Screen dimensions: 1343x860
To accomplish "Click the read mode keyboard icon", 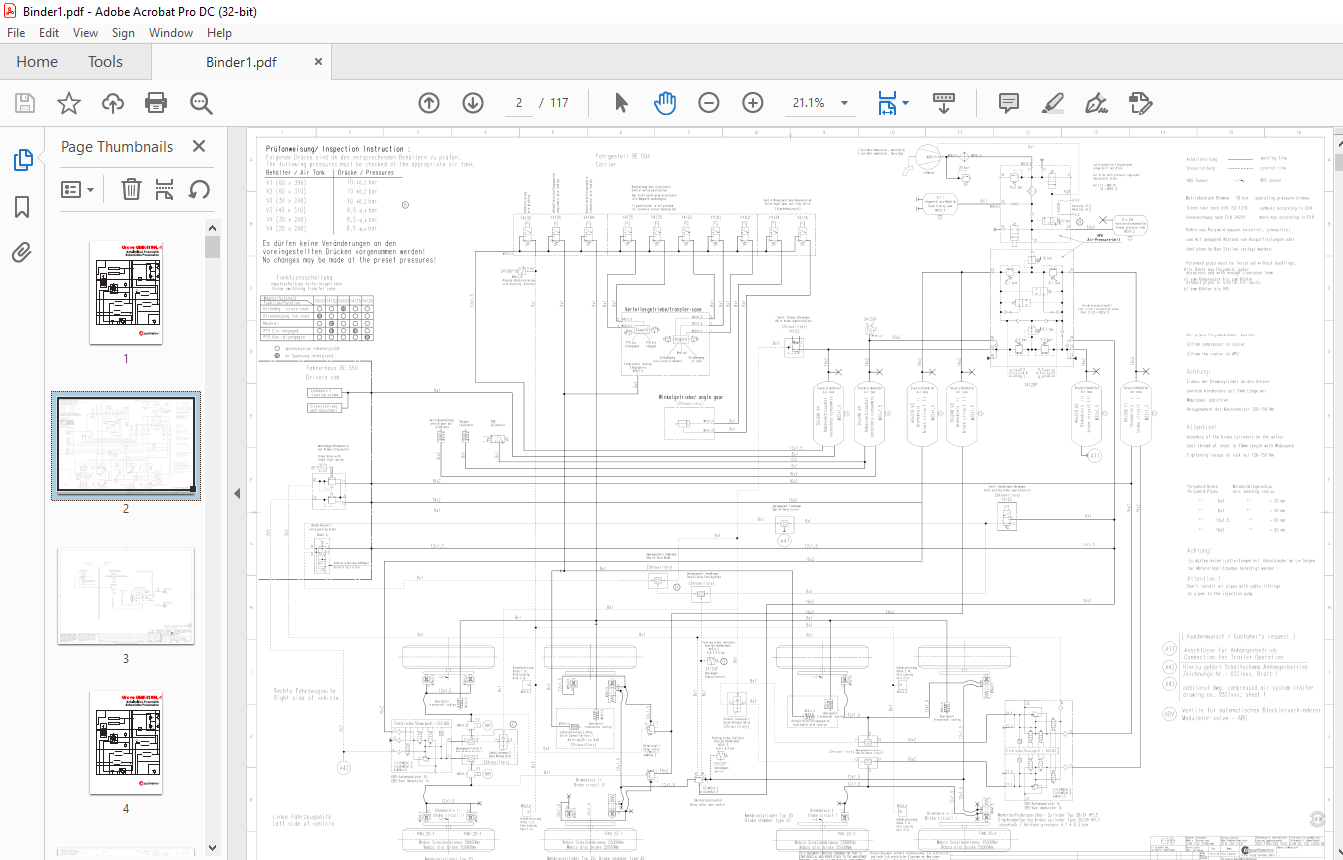I will click(944, 103).
